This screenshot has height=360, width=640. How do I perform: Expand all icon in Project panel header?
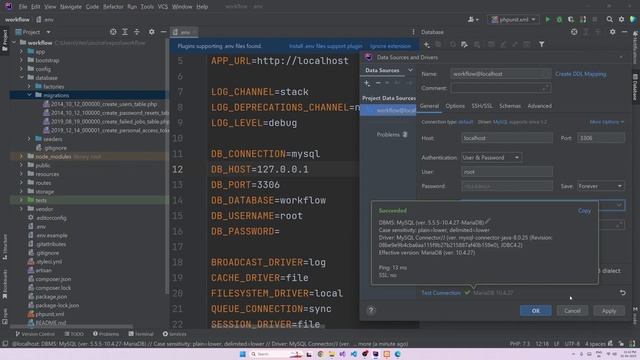click(x=125, y=32)
